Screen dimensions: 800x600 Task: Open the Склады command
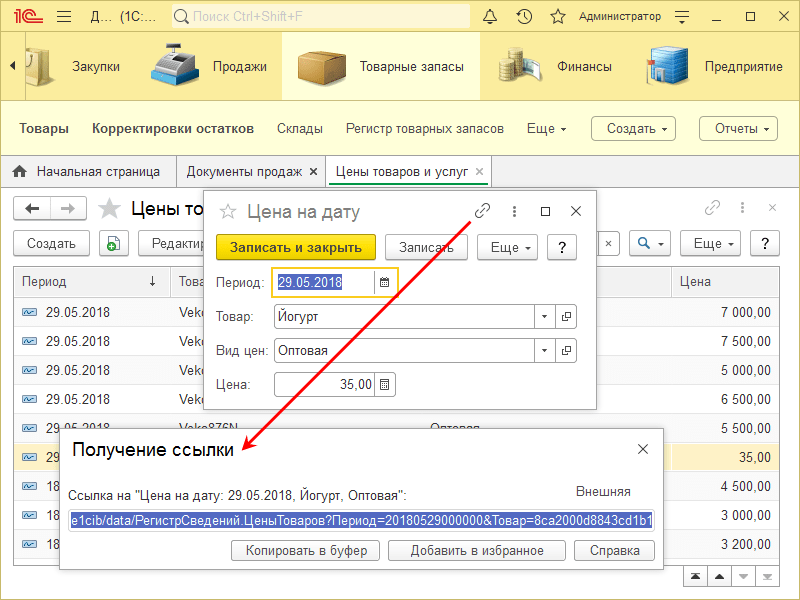click(299, 129)
